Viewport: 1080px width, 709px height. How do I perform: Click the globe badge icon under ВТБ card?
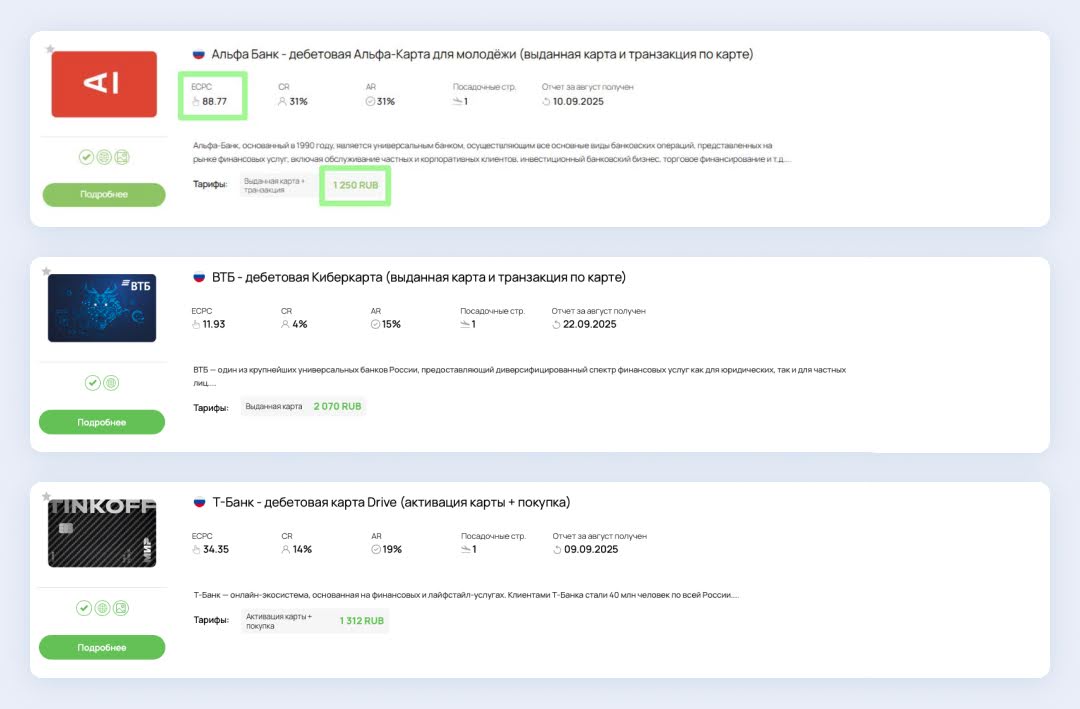click(x=112, y=382)
